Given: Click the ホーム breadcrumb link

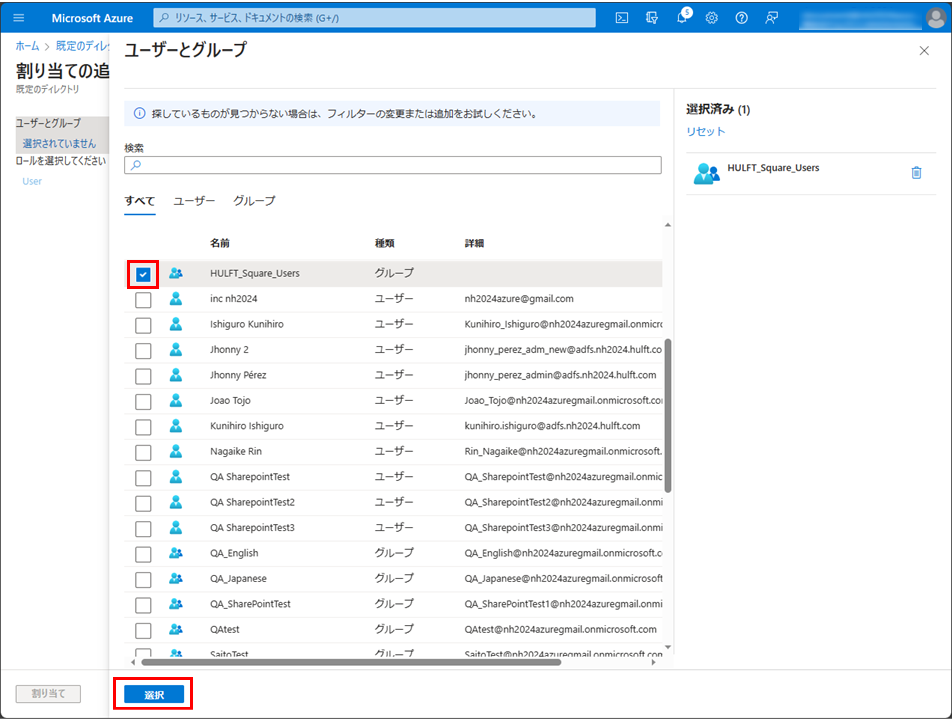Looking at the screenshot, I should click(27, 47).
